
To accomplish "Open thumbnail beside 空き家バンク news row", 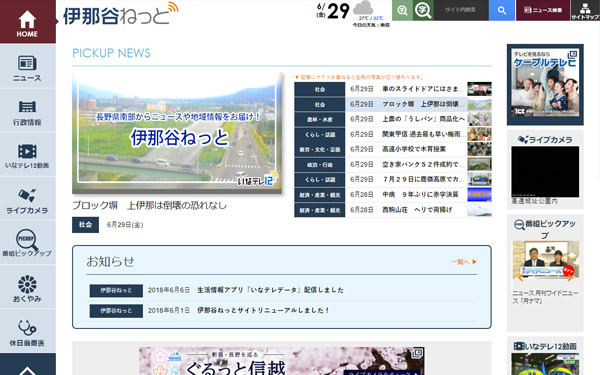I will pyautogui.click(x=479, y=165).
